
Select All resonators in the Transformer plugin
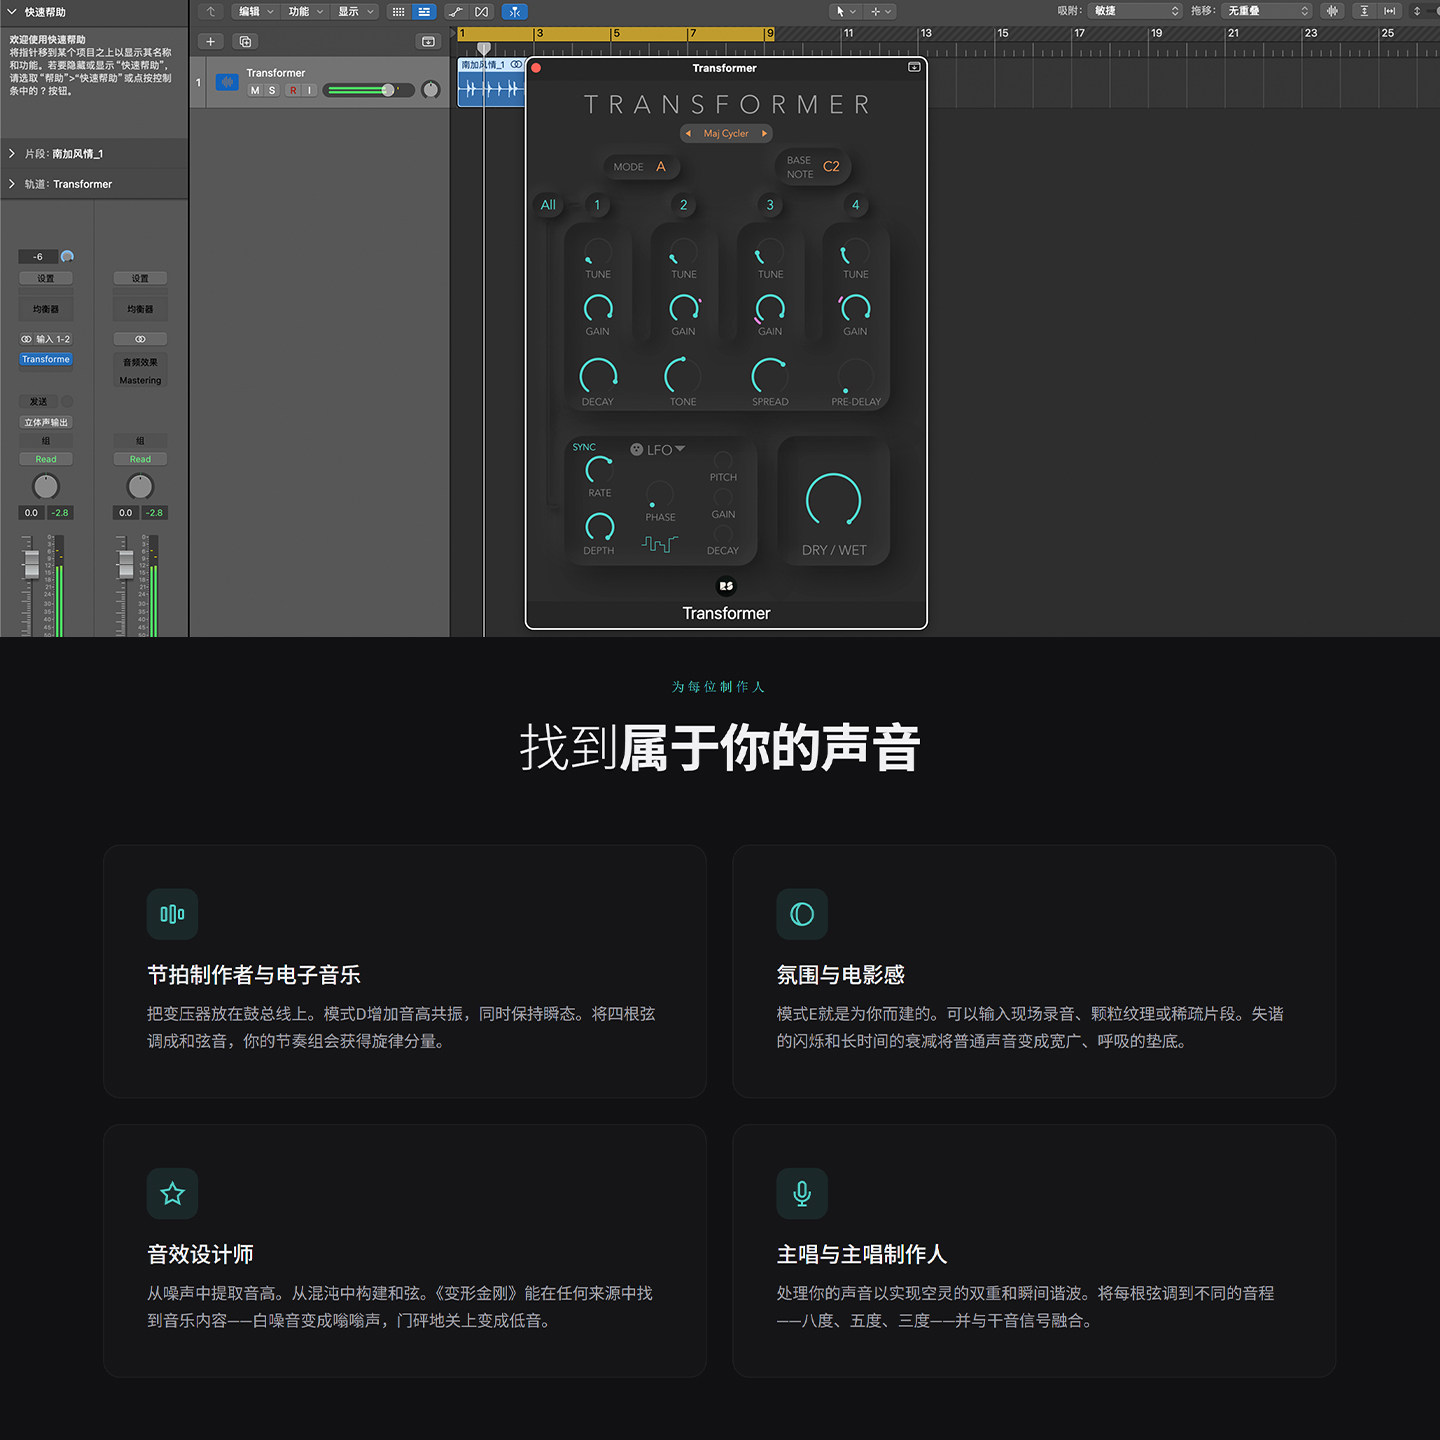(548, 205)
